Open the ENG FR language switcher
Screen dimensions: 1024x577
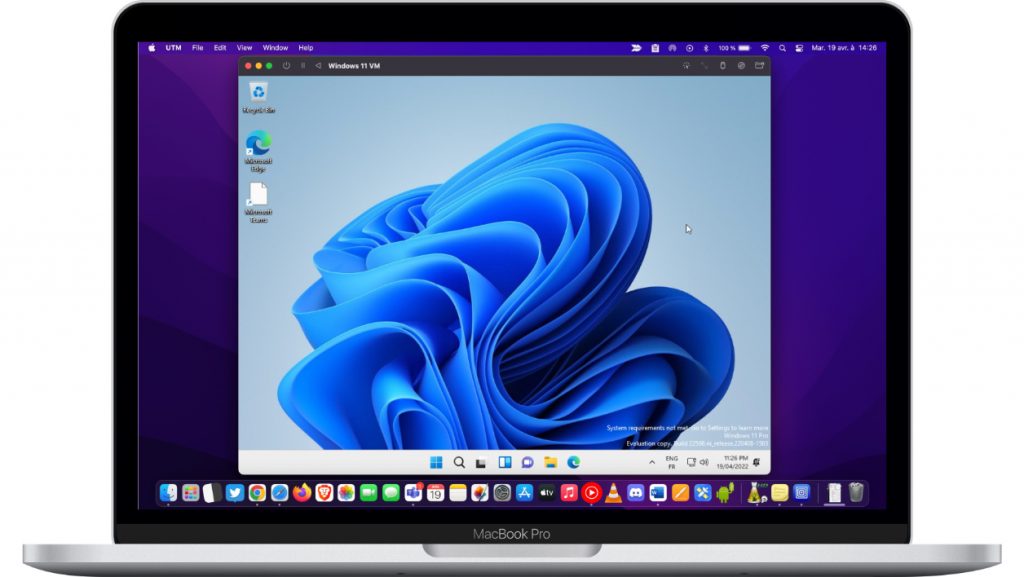671,462
